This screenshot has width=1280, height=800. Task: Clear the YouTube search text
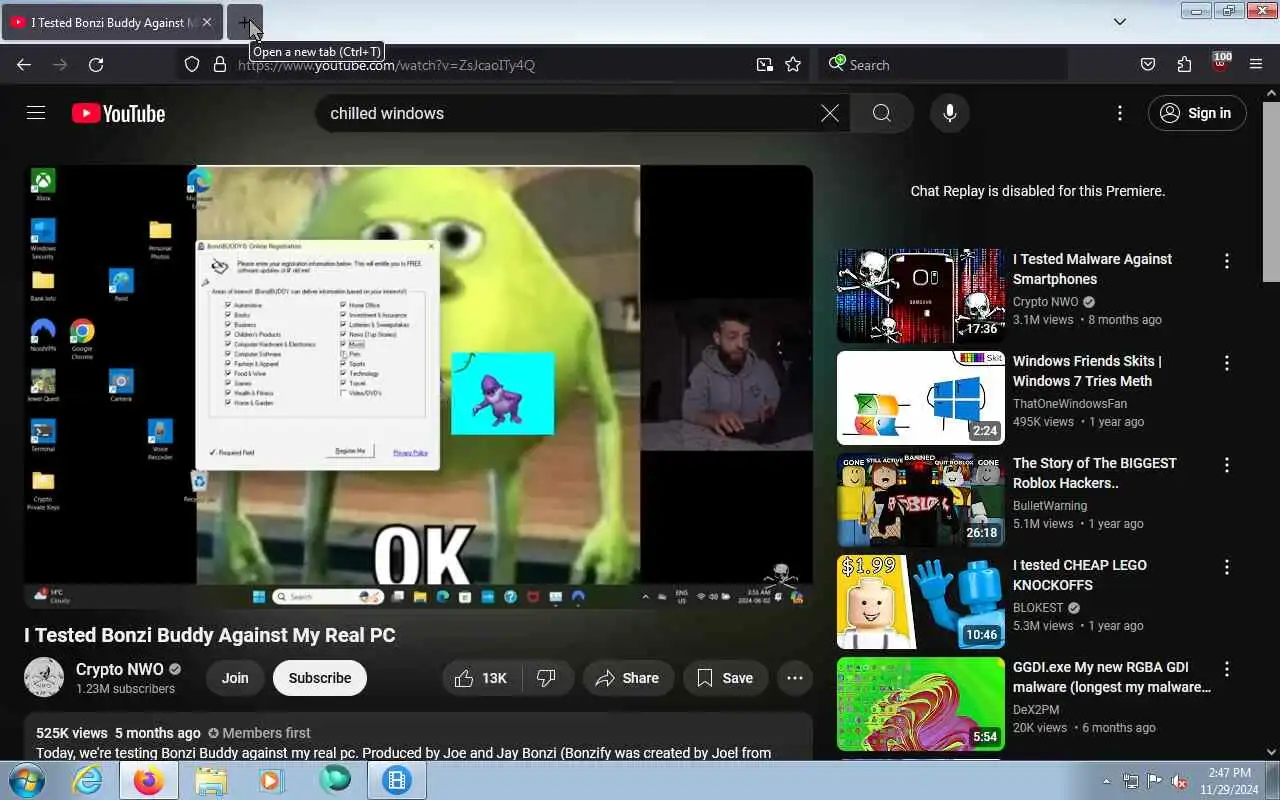click(x=830, y=113)
